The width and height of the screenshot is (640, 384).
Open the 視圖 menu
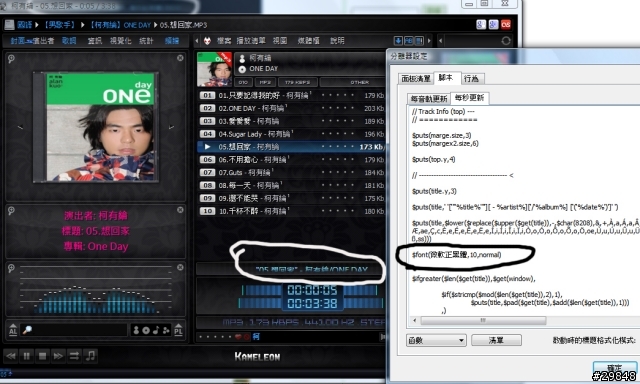pyautogui.click(x=280, y=41)
